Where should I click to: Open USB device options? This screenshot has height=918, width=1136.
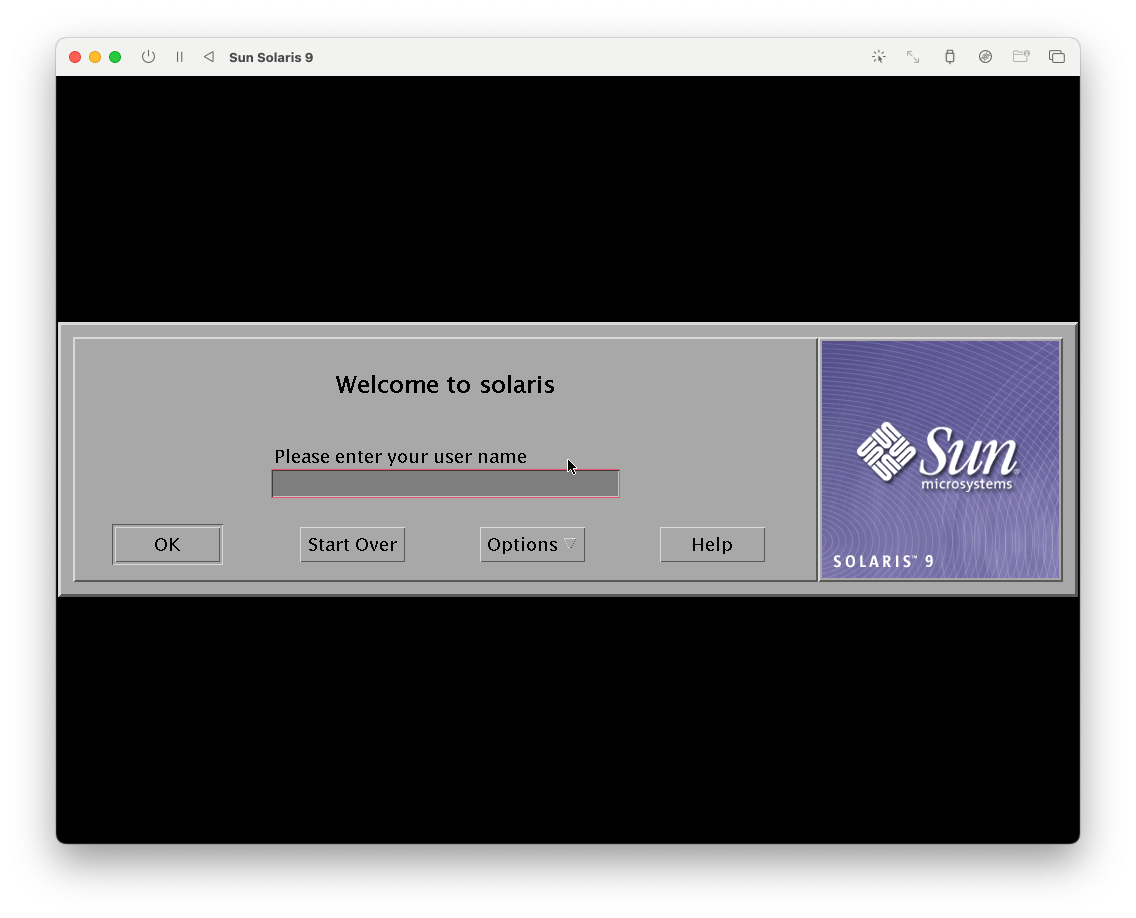click(x=949, y=57)
